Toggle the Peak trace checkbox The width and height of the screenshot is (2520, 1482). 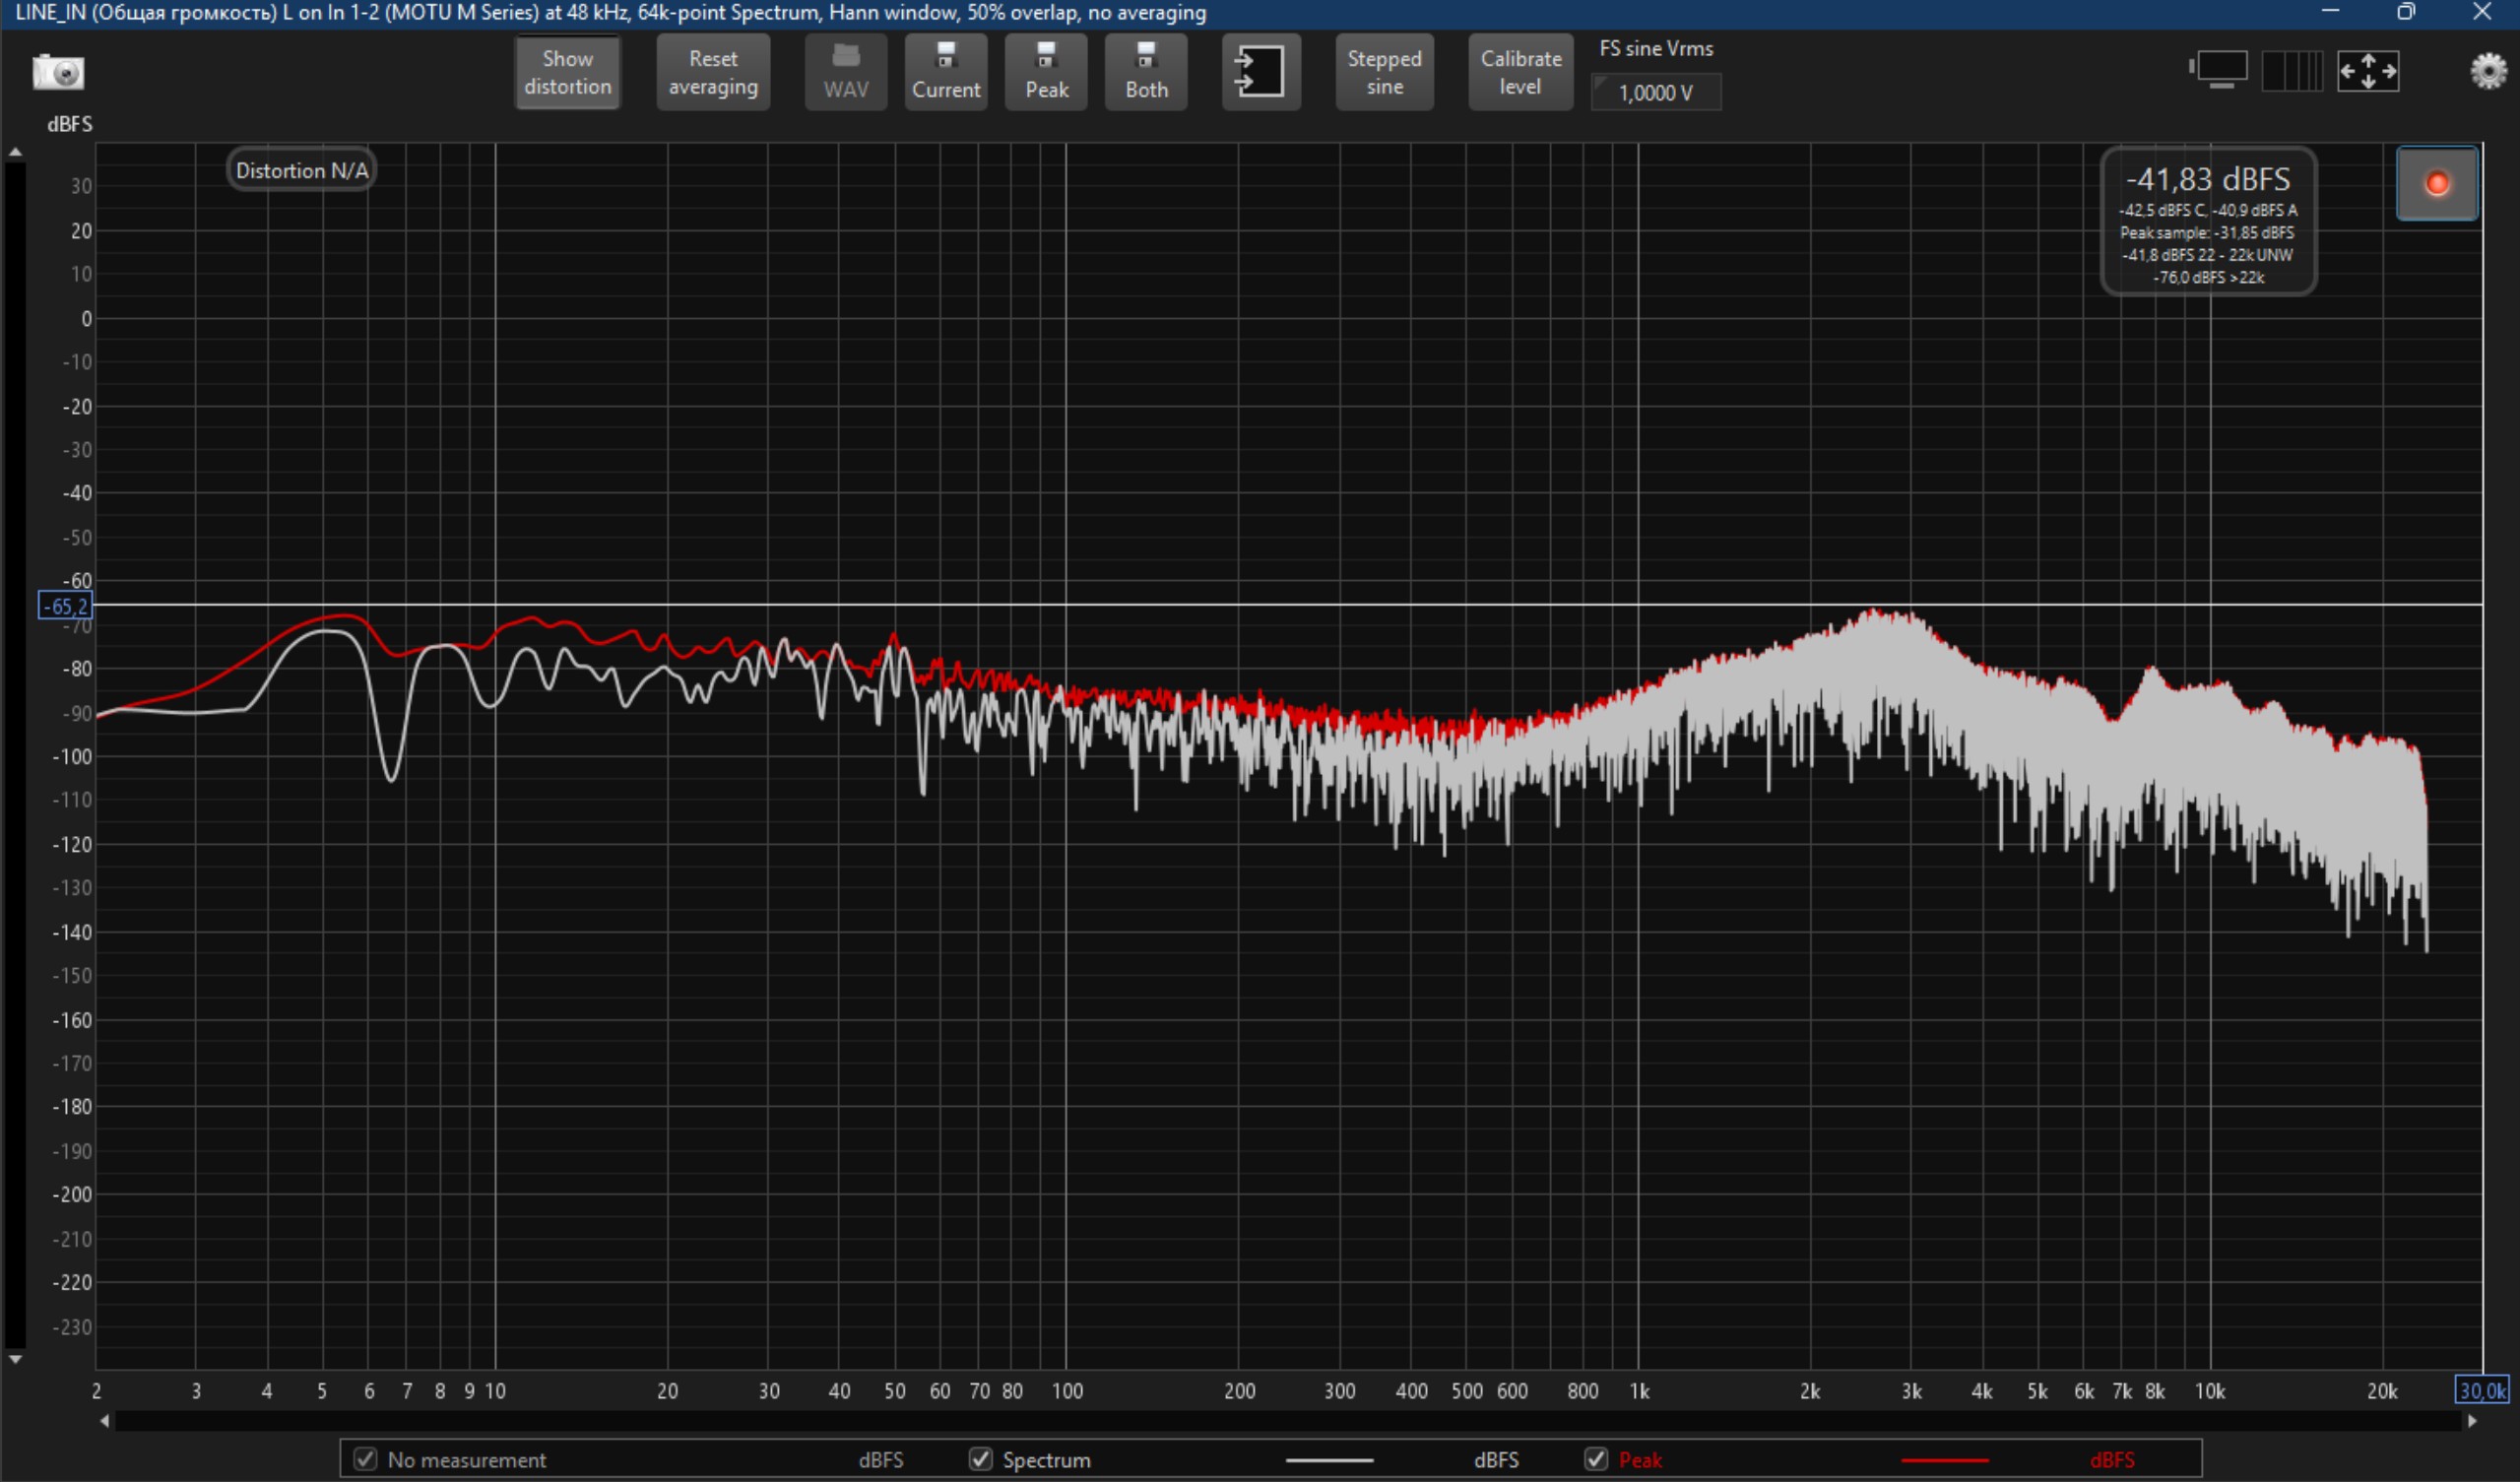[x=1595, y=1459]
